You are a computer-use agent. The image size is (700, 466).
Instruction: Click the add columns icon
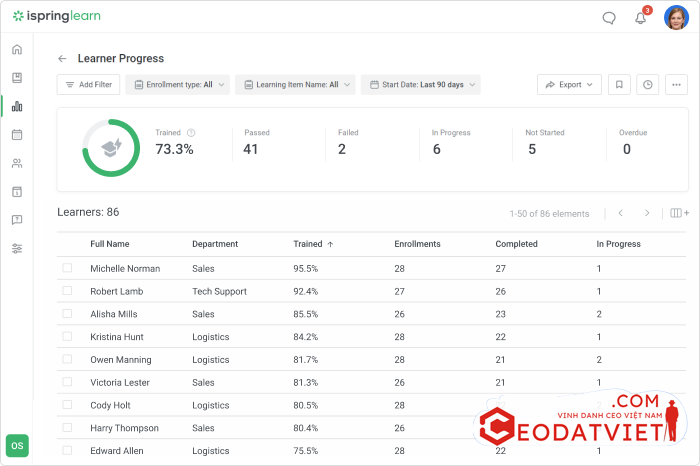point(679,213)
